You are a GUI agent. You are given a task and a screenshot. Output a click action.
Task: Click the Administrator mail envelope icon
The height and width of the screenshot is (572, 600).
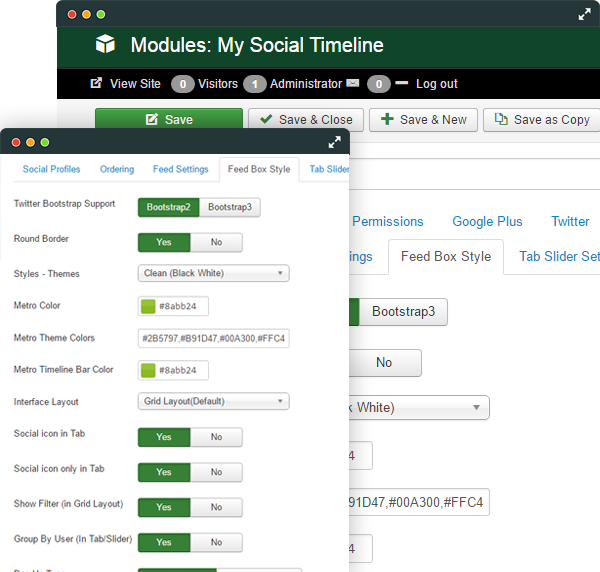pyautogui.click(x=352, y=83)
